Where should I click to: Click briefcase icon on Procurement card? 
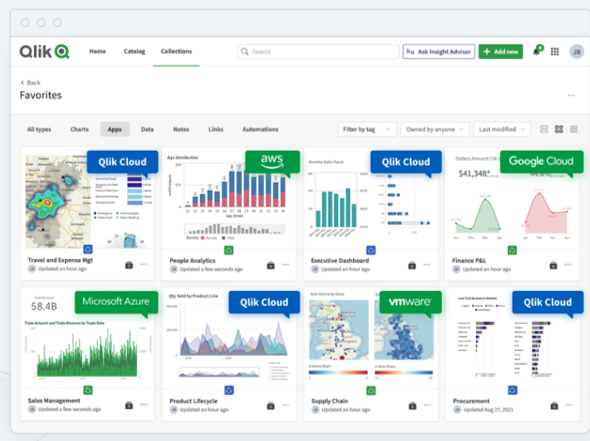[x=554, y=406]
